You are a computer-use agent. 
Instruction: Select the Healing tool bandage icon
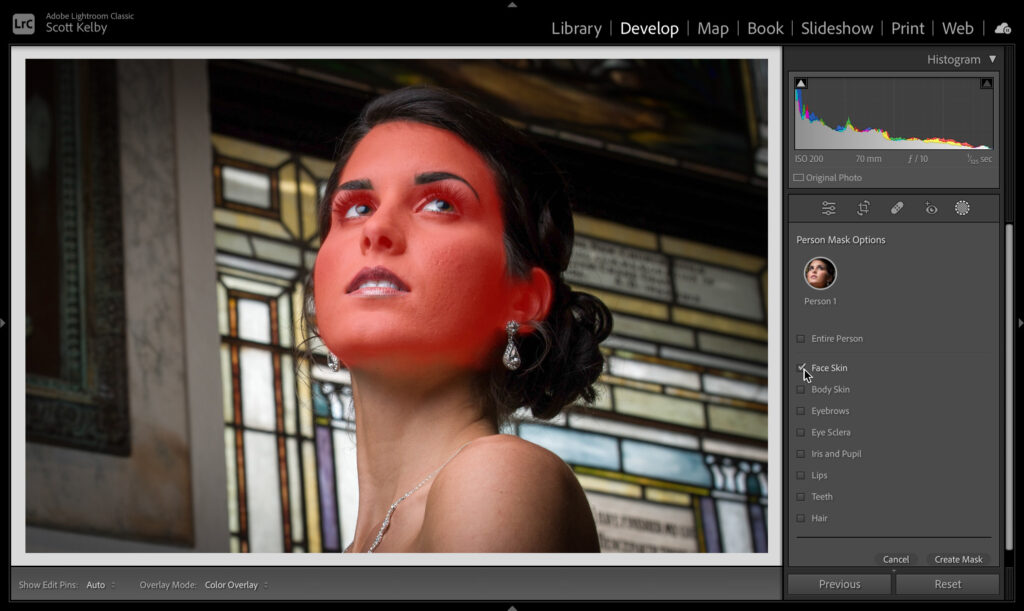tap(897, 208)
